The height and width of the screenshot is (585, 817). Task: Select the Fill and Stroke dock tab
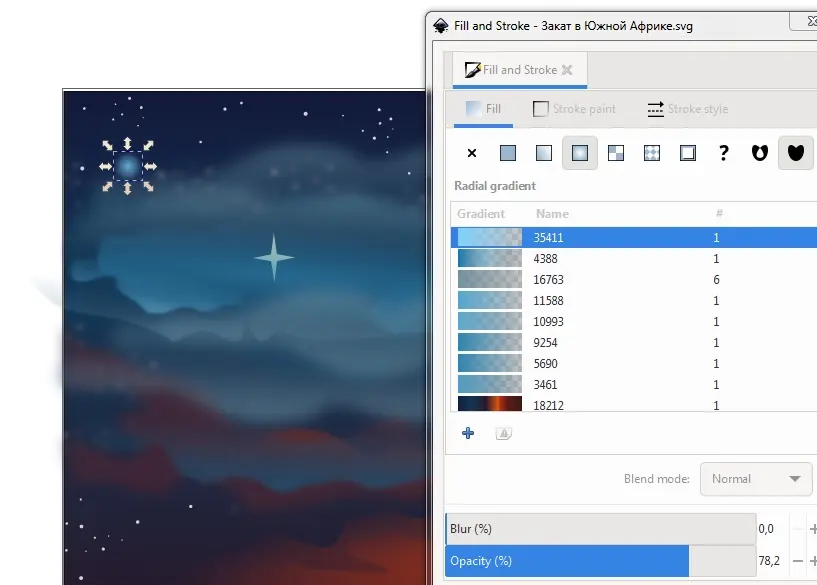tap(519, 70)
